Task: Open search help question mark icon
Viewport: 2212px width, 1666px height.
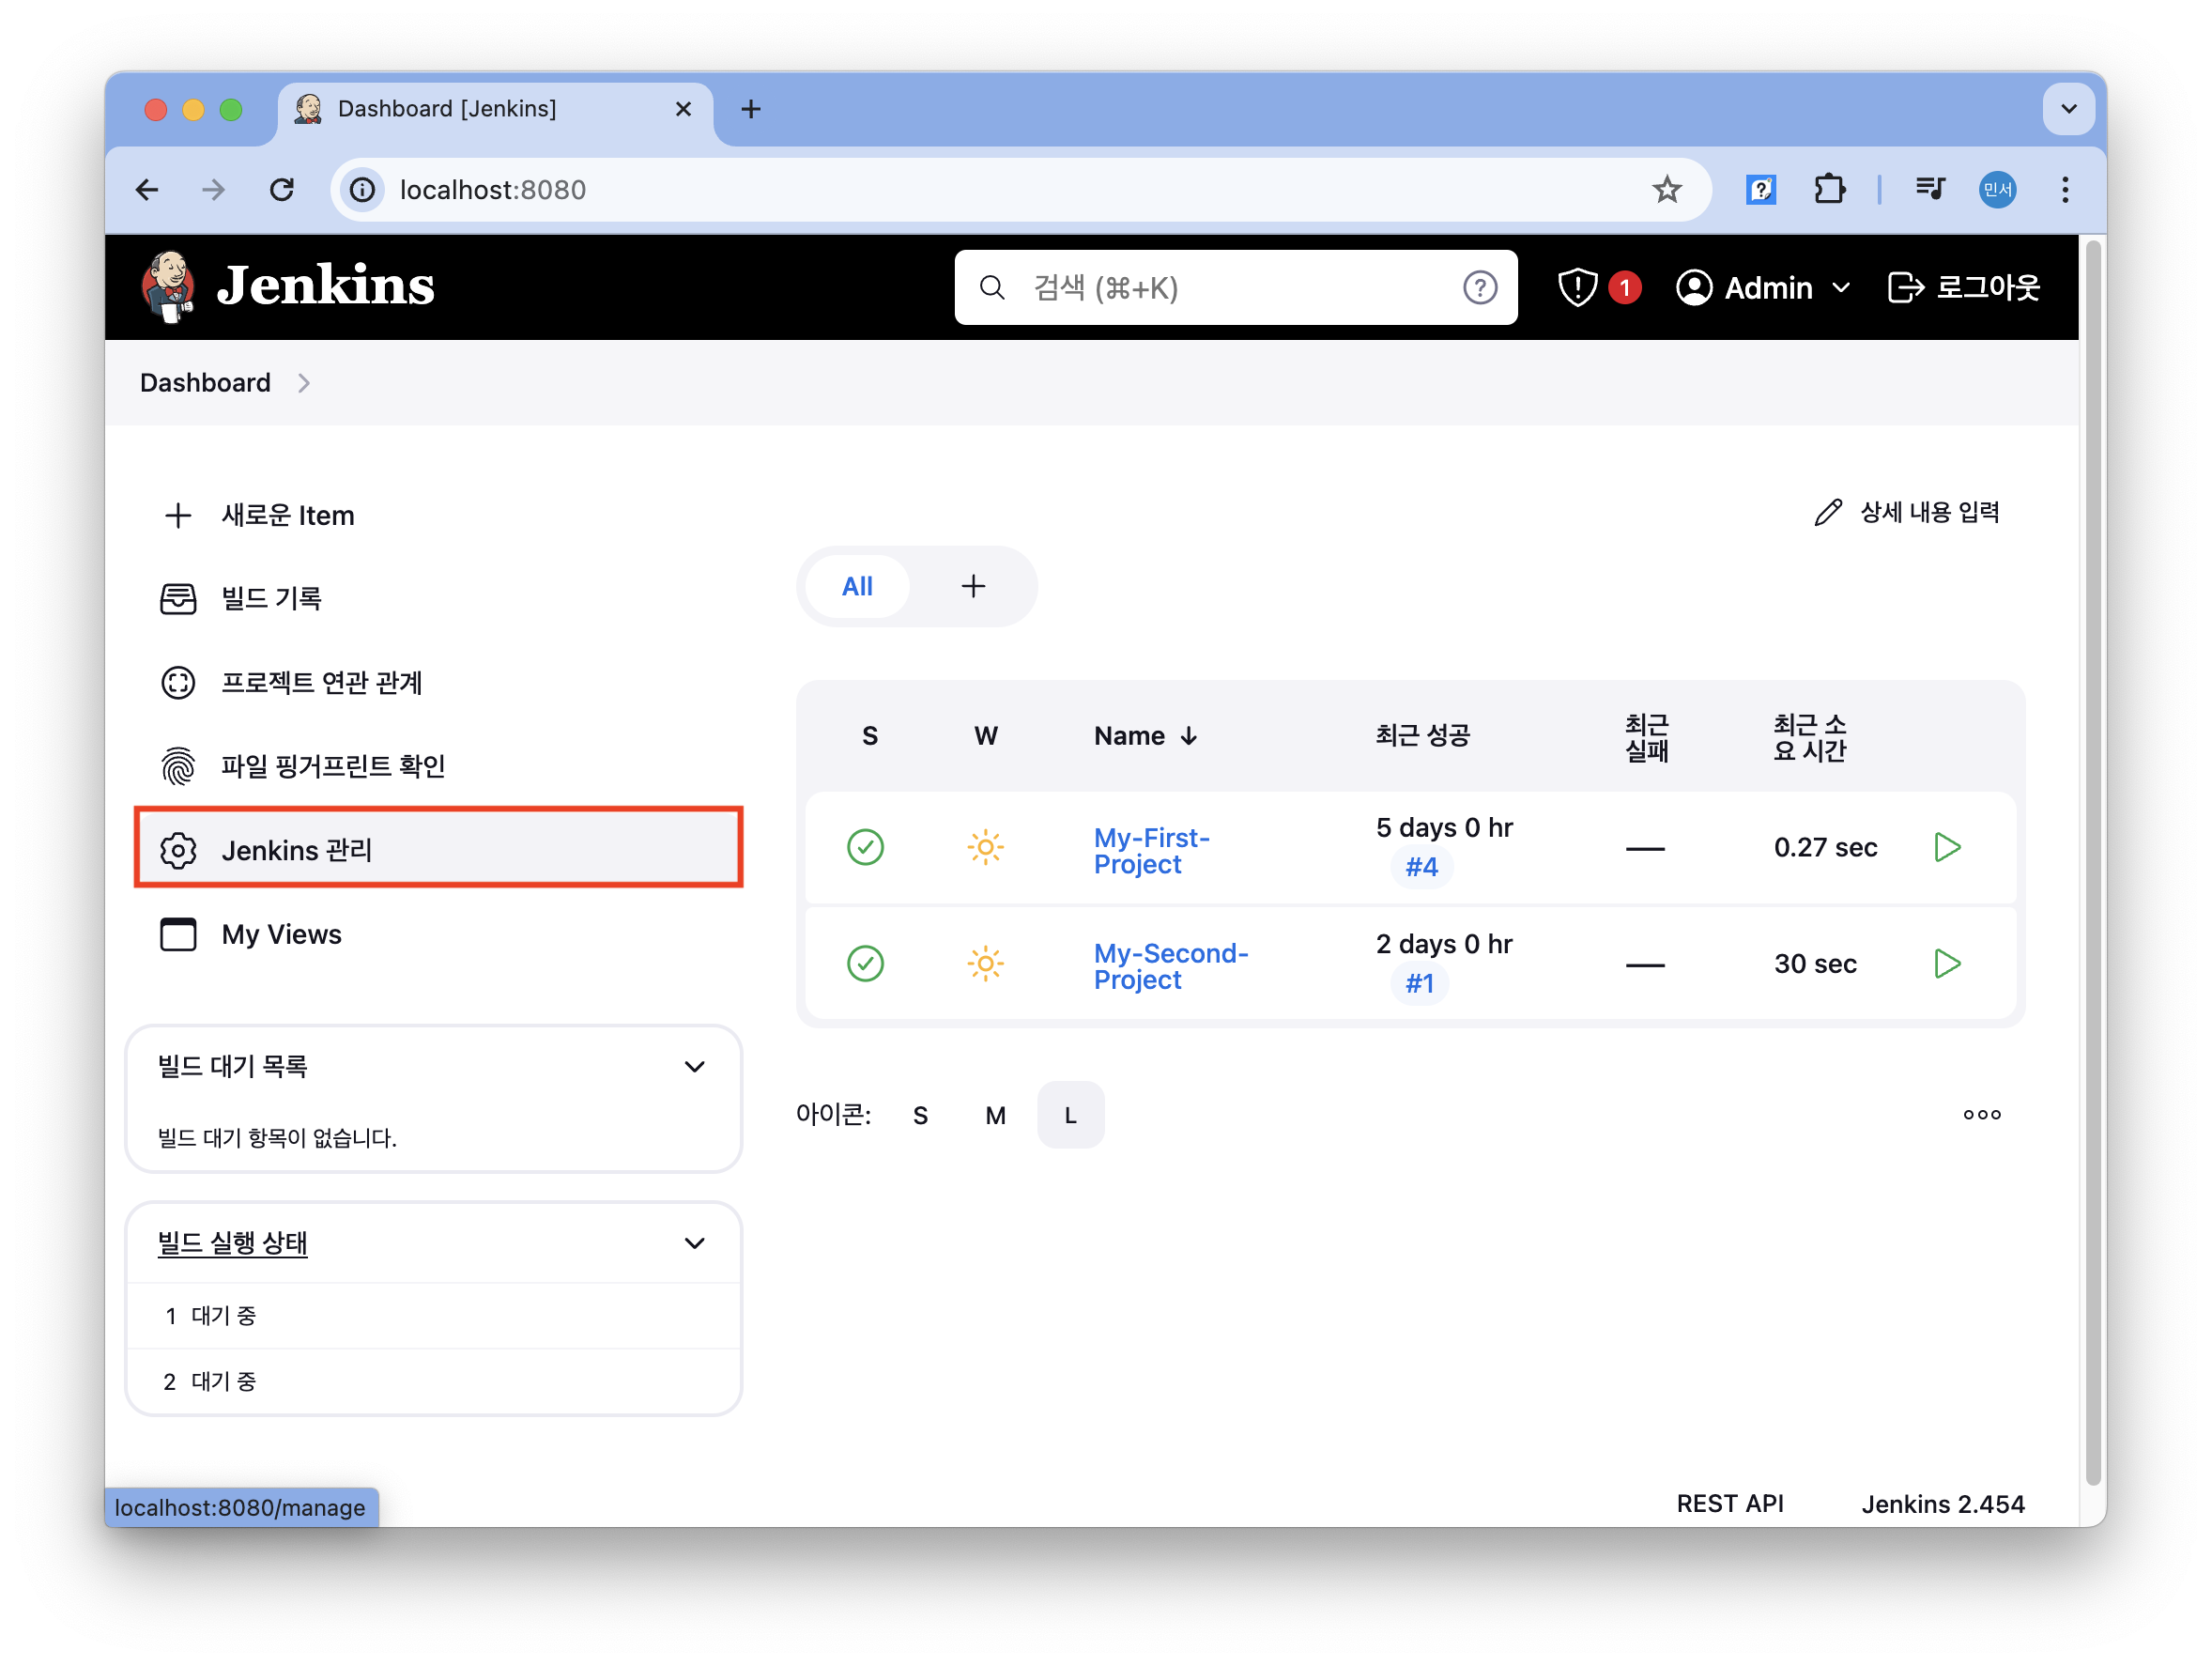Action: pos(1479,288)
